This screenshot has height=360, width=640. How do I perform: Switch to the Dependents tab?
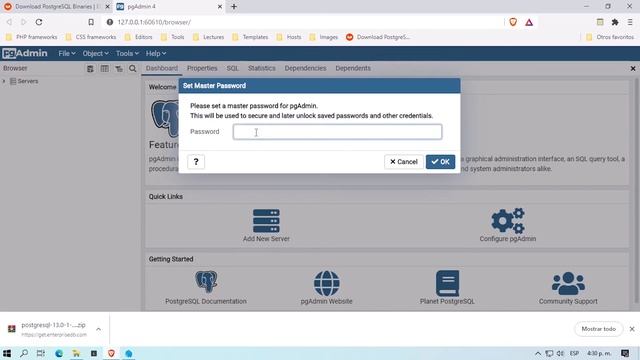coord(353,68)
